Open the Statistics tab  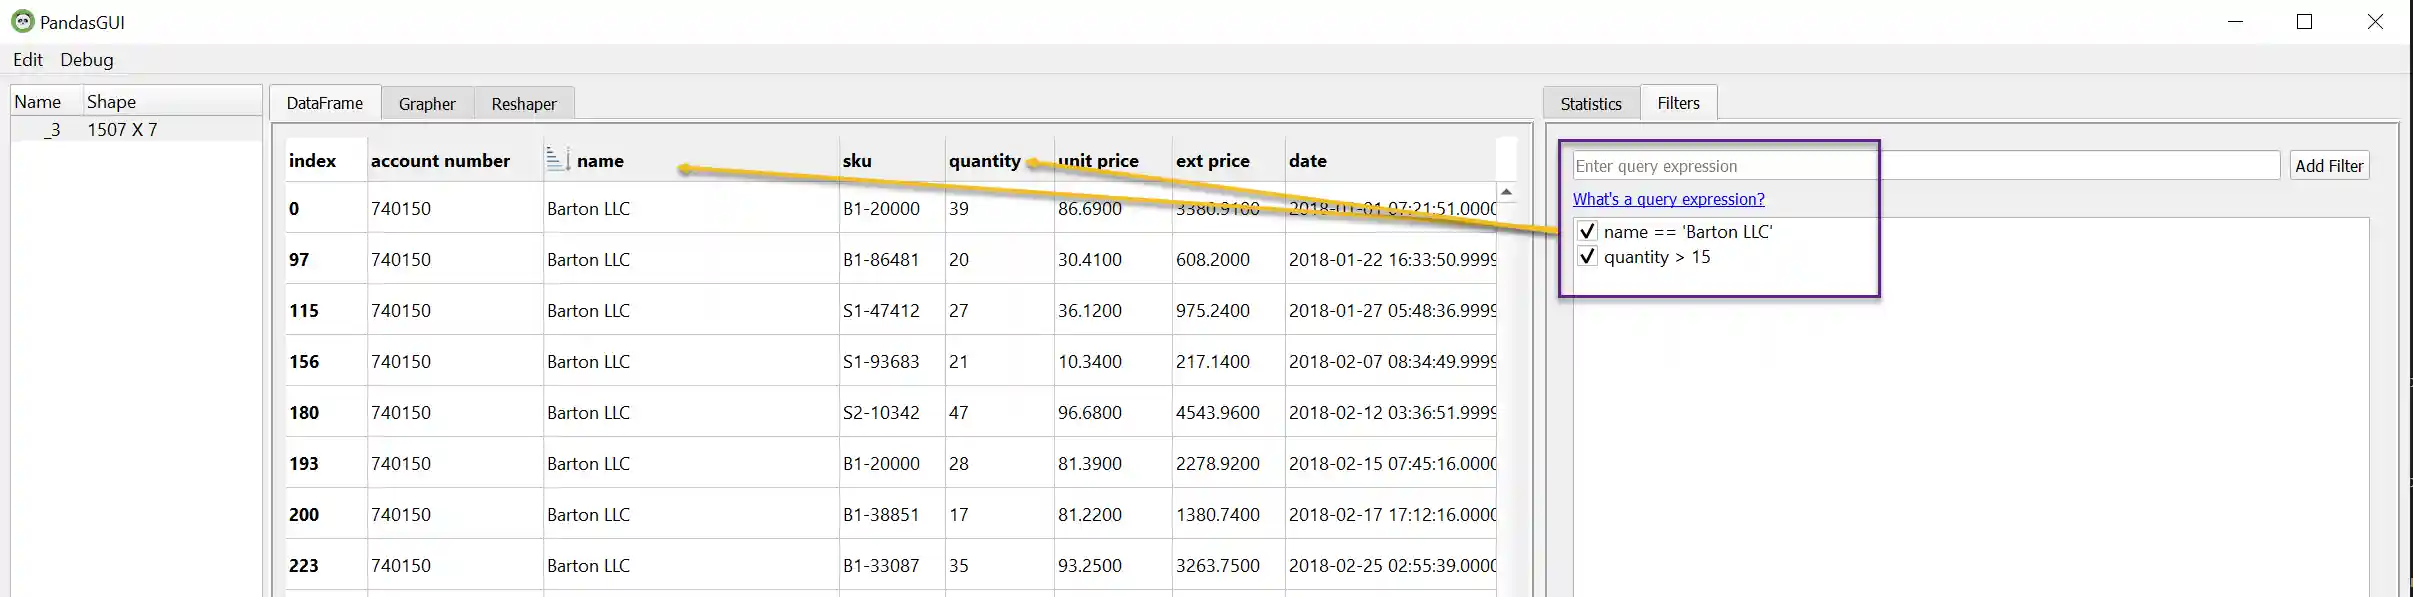[1590, 104]
